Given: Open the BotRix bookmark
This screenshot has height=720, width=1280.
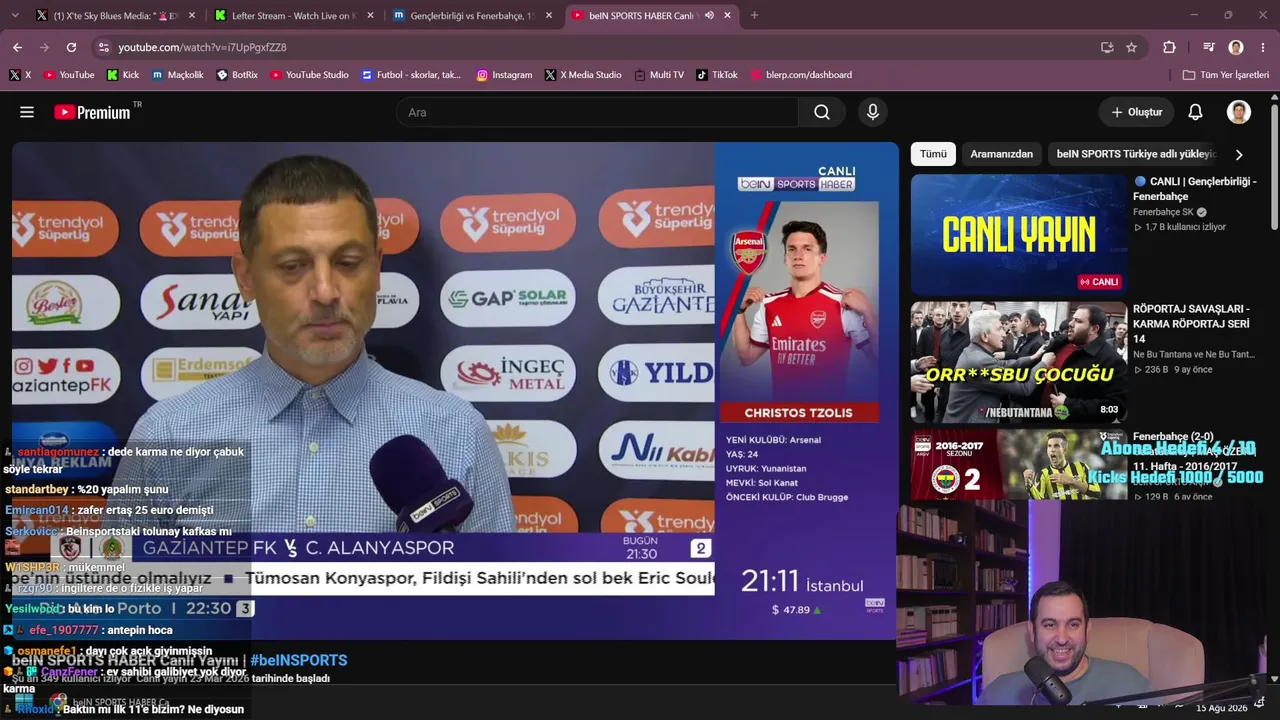Looking at the screenshot, I should (236, 75).
